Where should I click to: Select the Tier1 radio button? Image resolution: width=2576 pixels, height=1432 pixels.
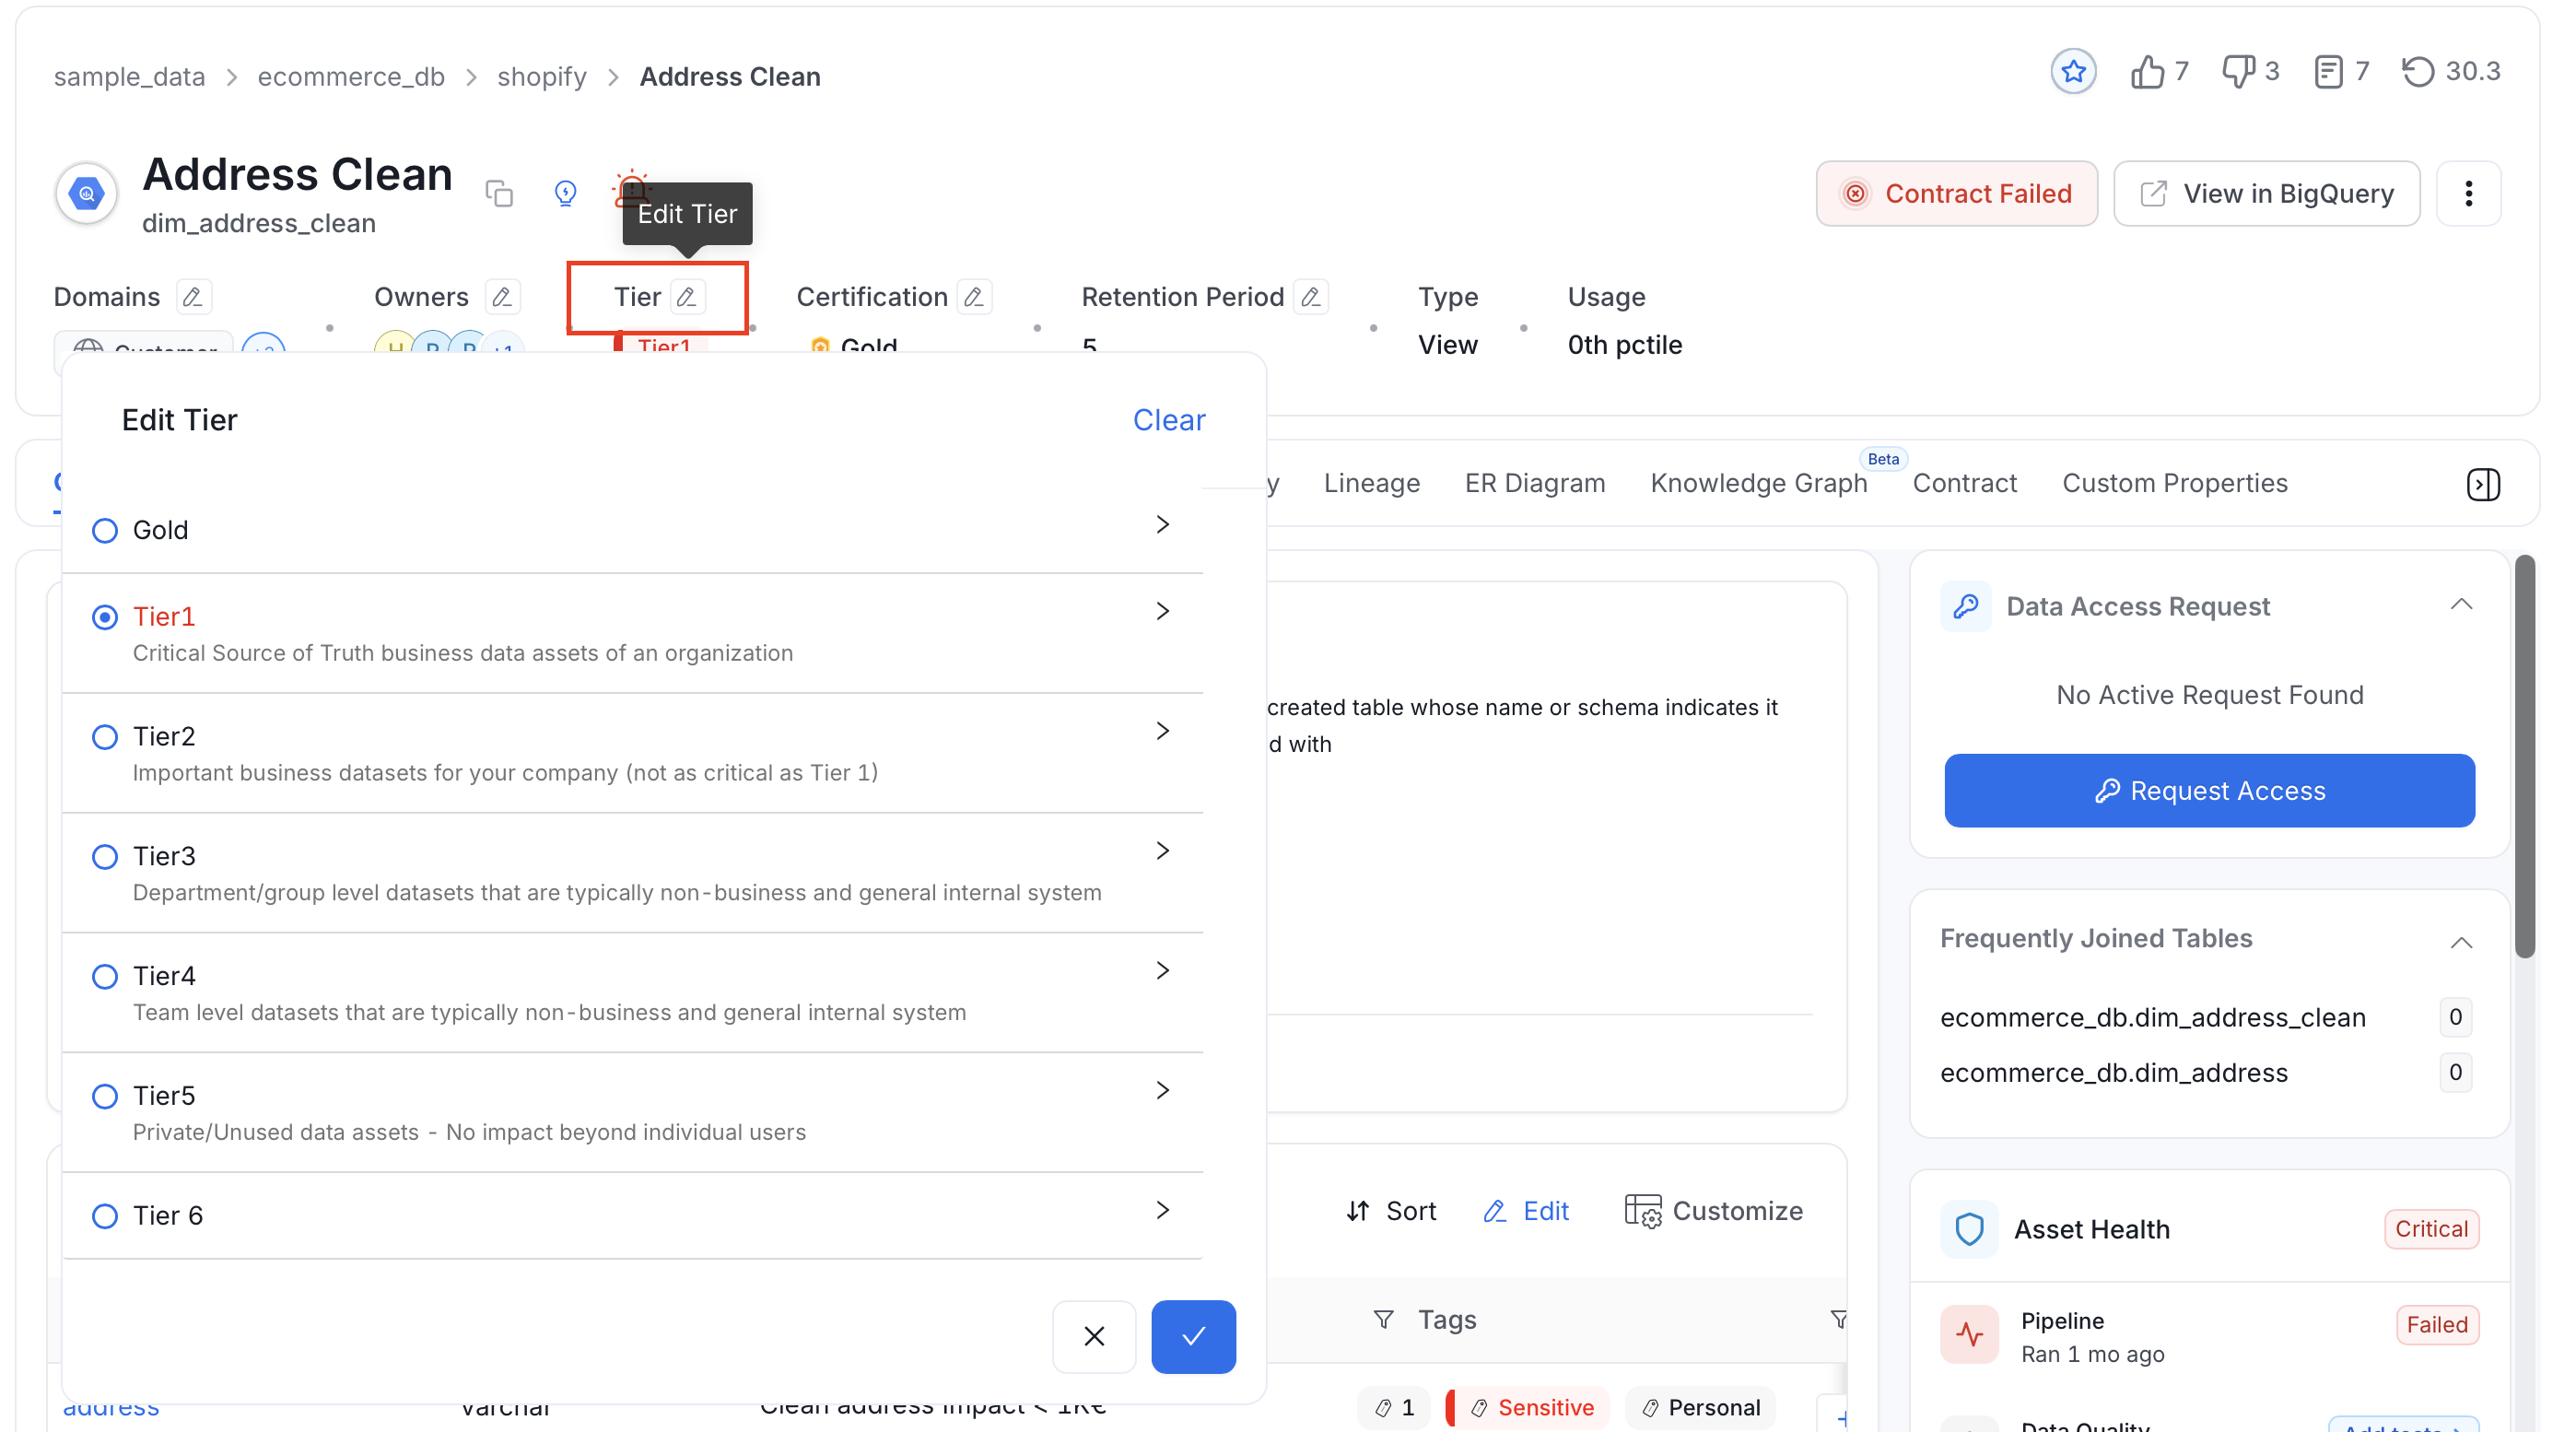click(x=105, y=618)
